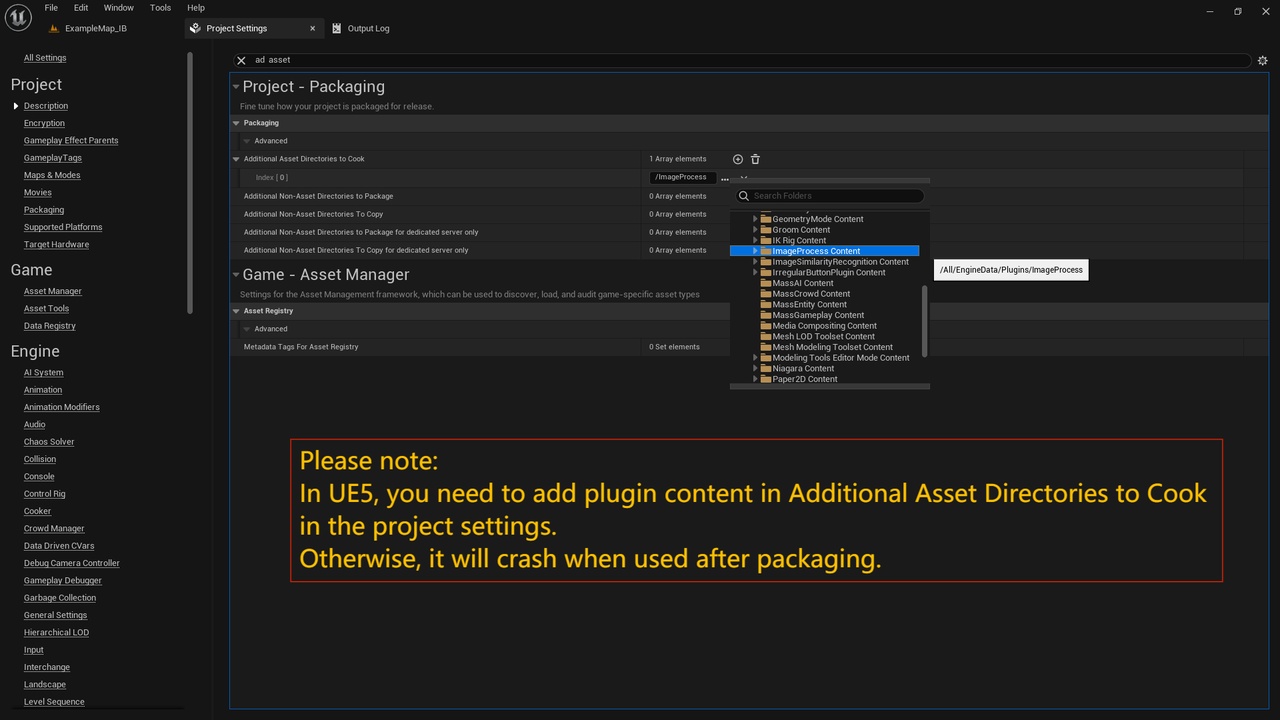The height and width of the screenshot is (720, 1280).
Task: Click the Search Folders input field
Action: (x=829, y=196)
